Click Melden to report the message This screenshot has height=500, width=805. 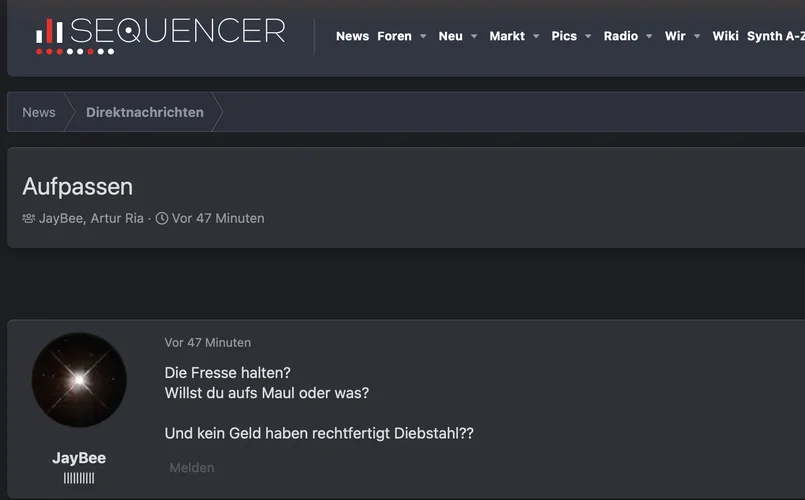192,468
